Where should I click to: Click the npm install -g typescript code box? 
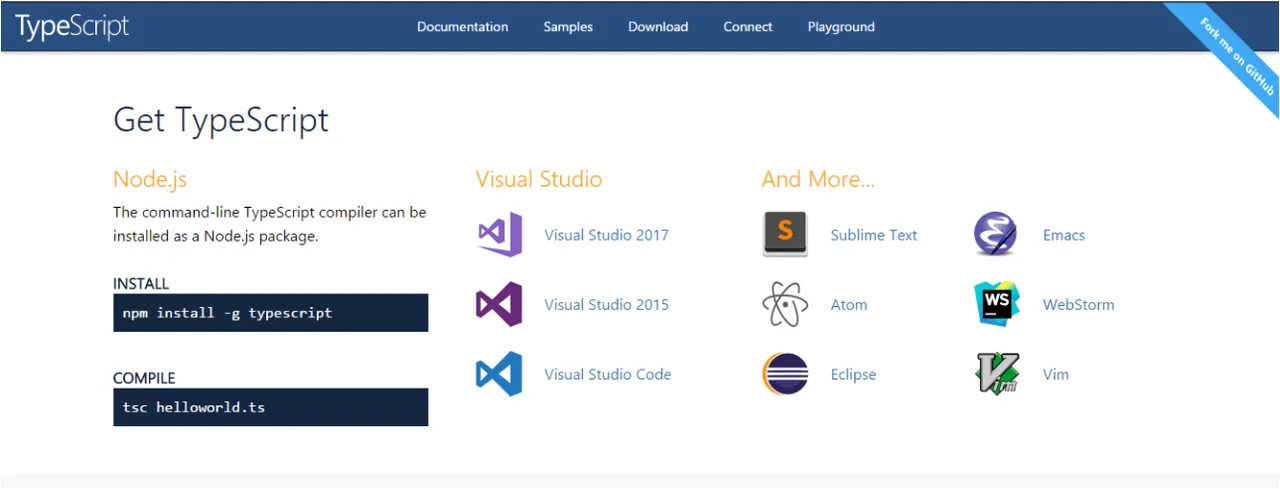pyautogui.click(x=271, y=312)
